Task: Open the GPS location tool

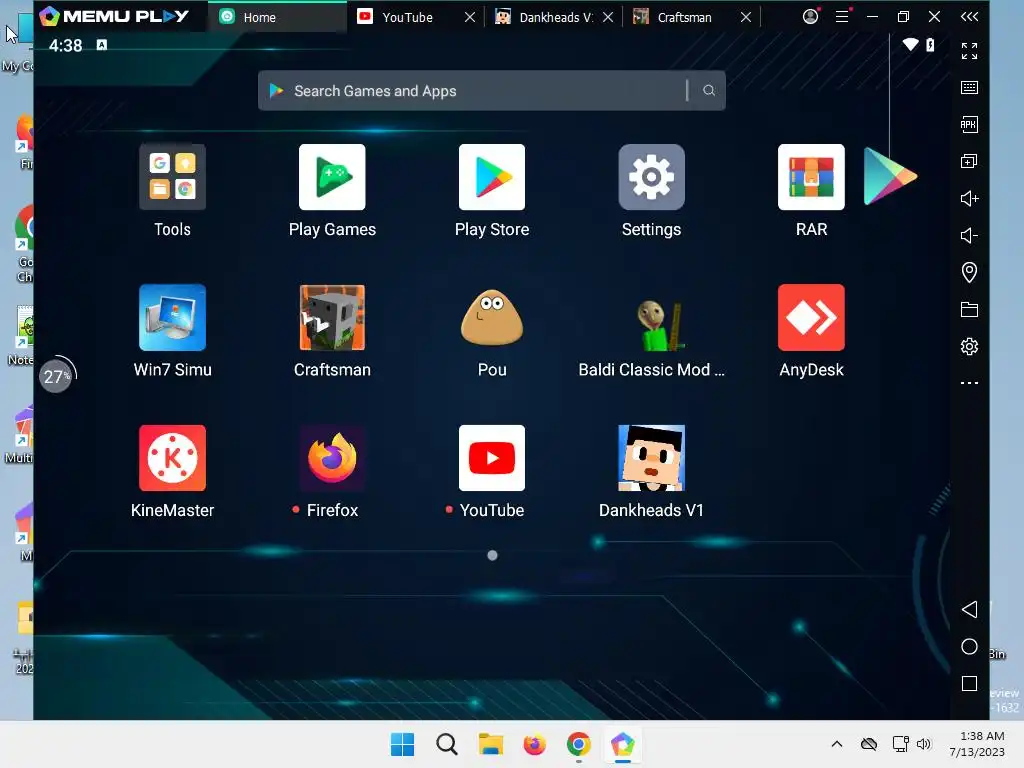Action: coord(969,272)
